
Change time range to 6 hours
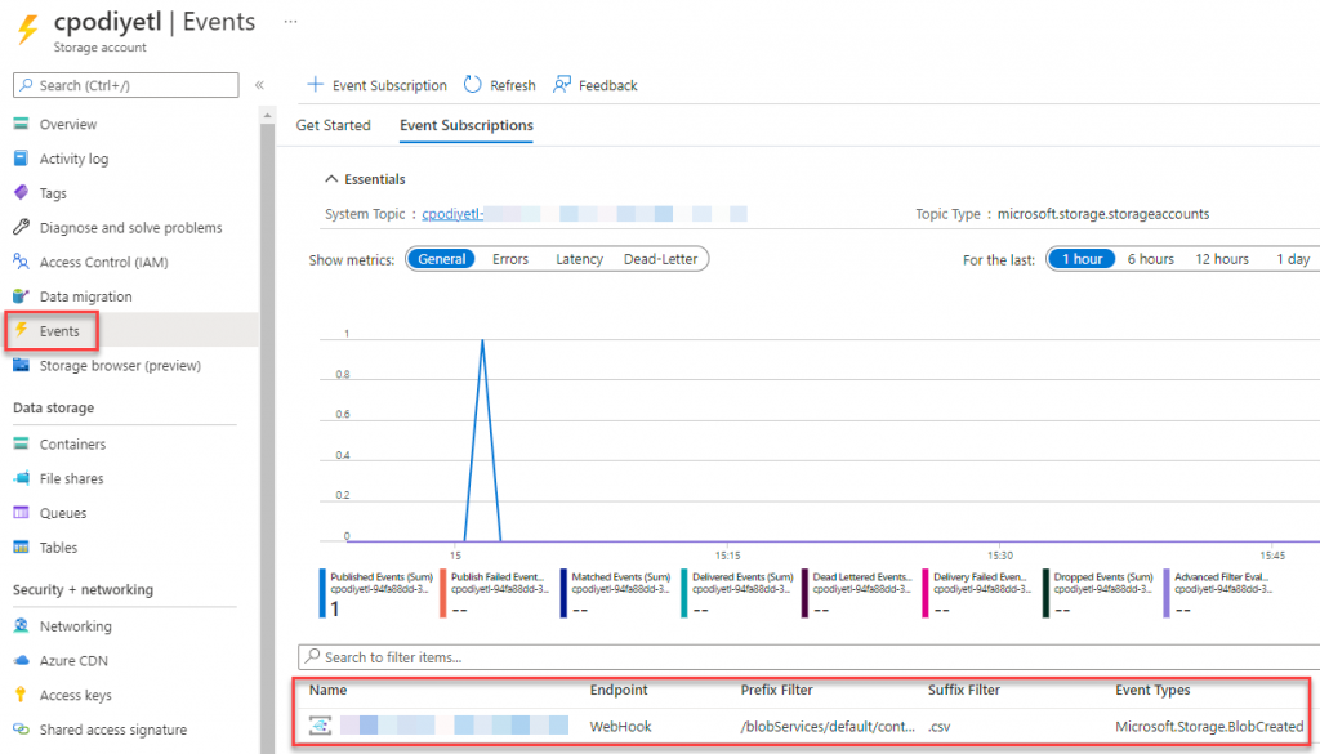(x=1150, y=258)
